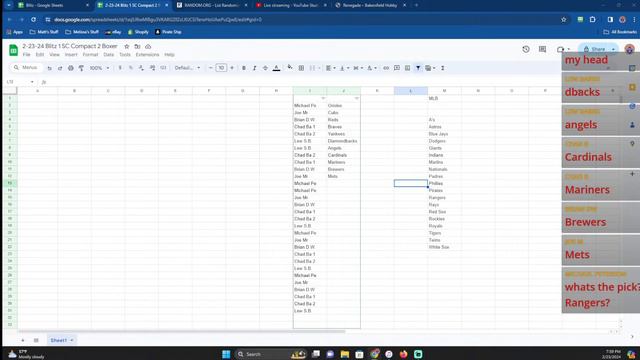Viewport: 640px width, 360px height.
Task: Increase decimal places
Action: tap(152, 68)
